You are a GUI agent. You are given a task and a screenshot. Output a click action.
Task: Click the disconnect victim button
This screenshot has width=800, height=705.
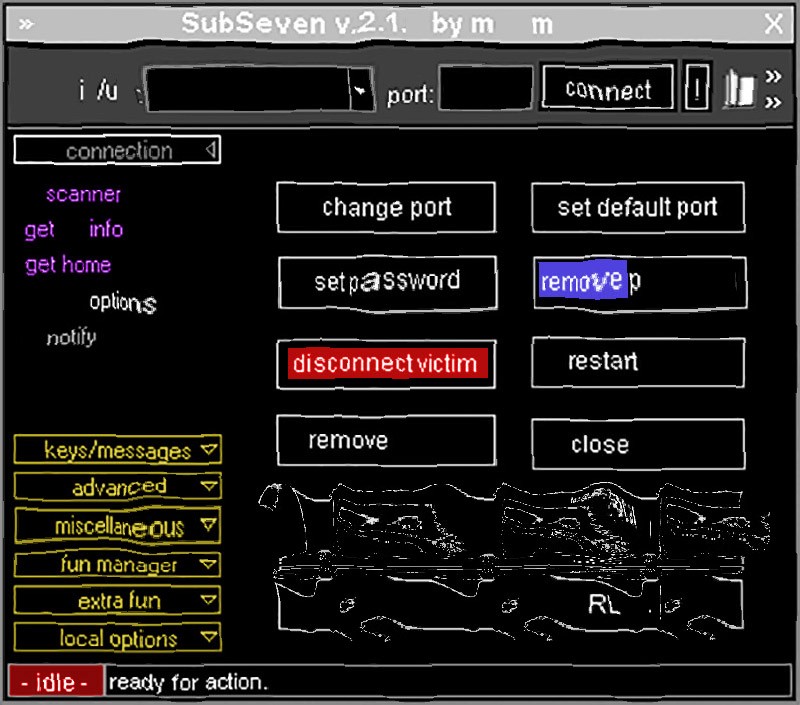pyautogui.click(x=386, y=364)
